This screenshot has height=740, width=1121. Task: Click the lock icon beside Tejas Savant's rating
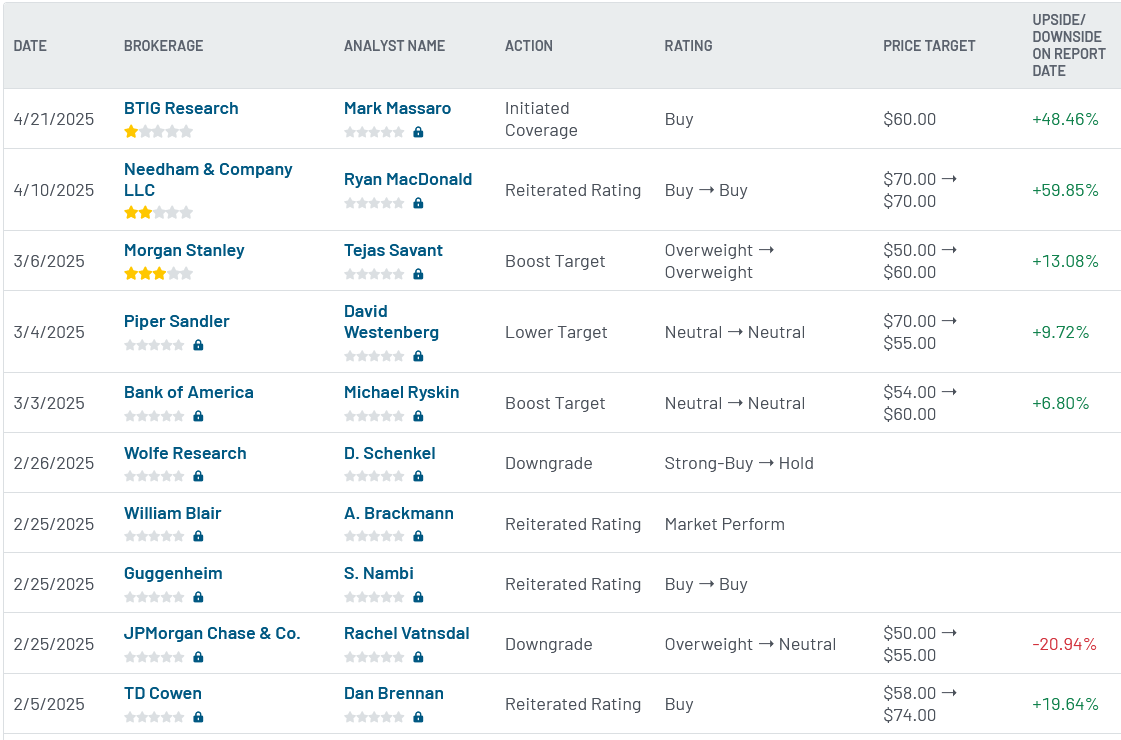pyautogui.click(x=418, y=274)
